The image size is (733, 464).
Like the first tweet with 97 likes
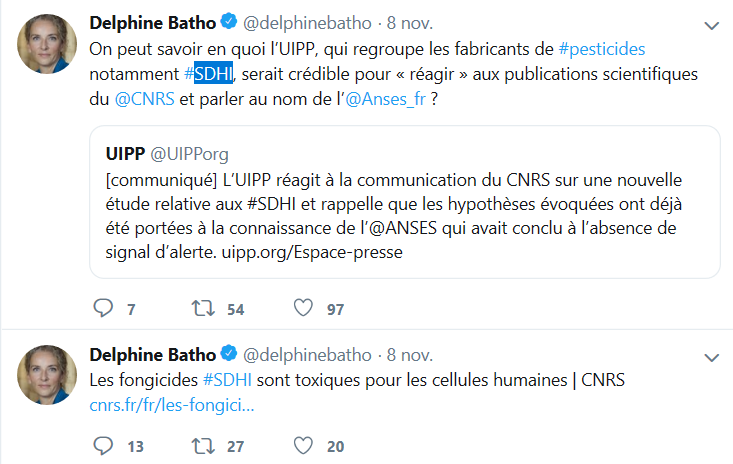(304, 308)
